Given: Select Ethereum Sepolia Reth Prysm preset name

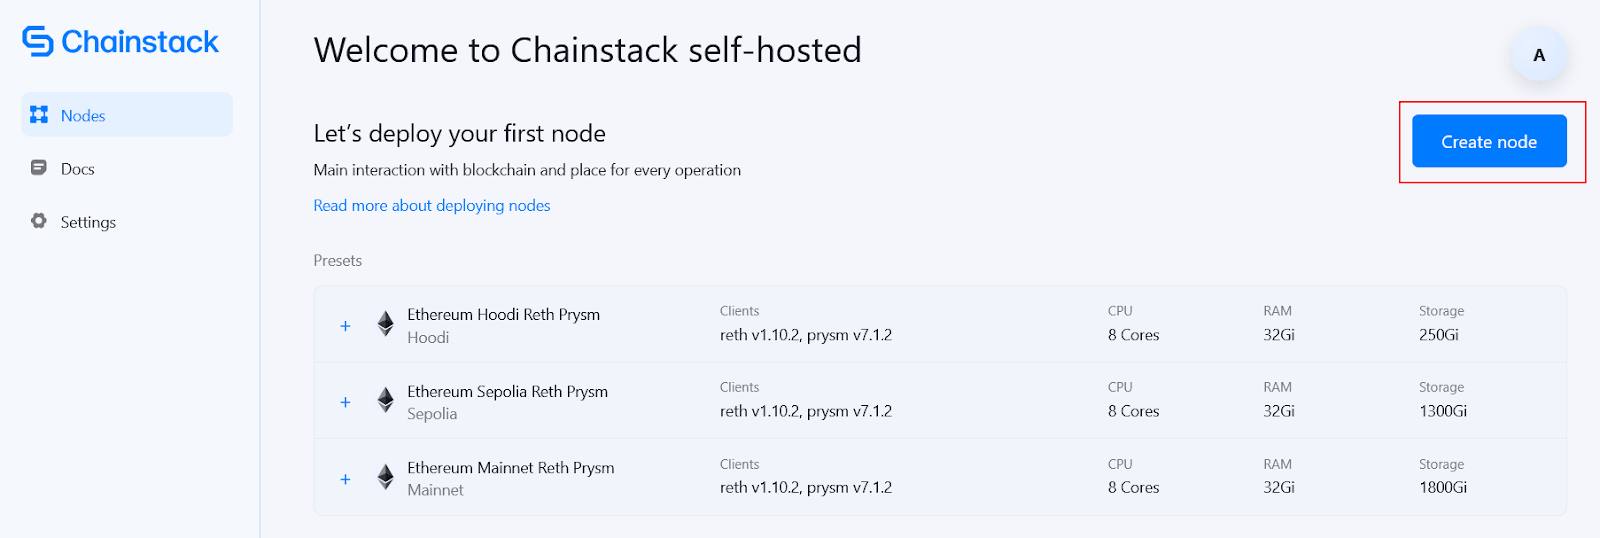Looking at the screenshot, I should (x=507, y=391).
